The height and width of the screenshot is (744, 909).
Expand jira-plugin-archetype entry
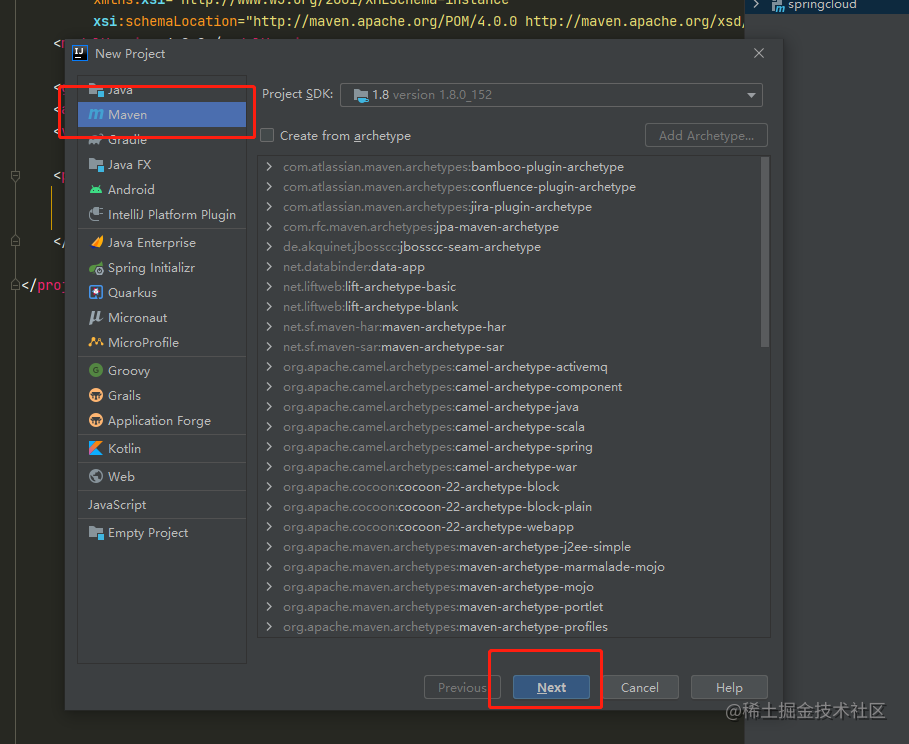[269, 206]
